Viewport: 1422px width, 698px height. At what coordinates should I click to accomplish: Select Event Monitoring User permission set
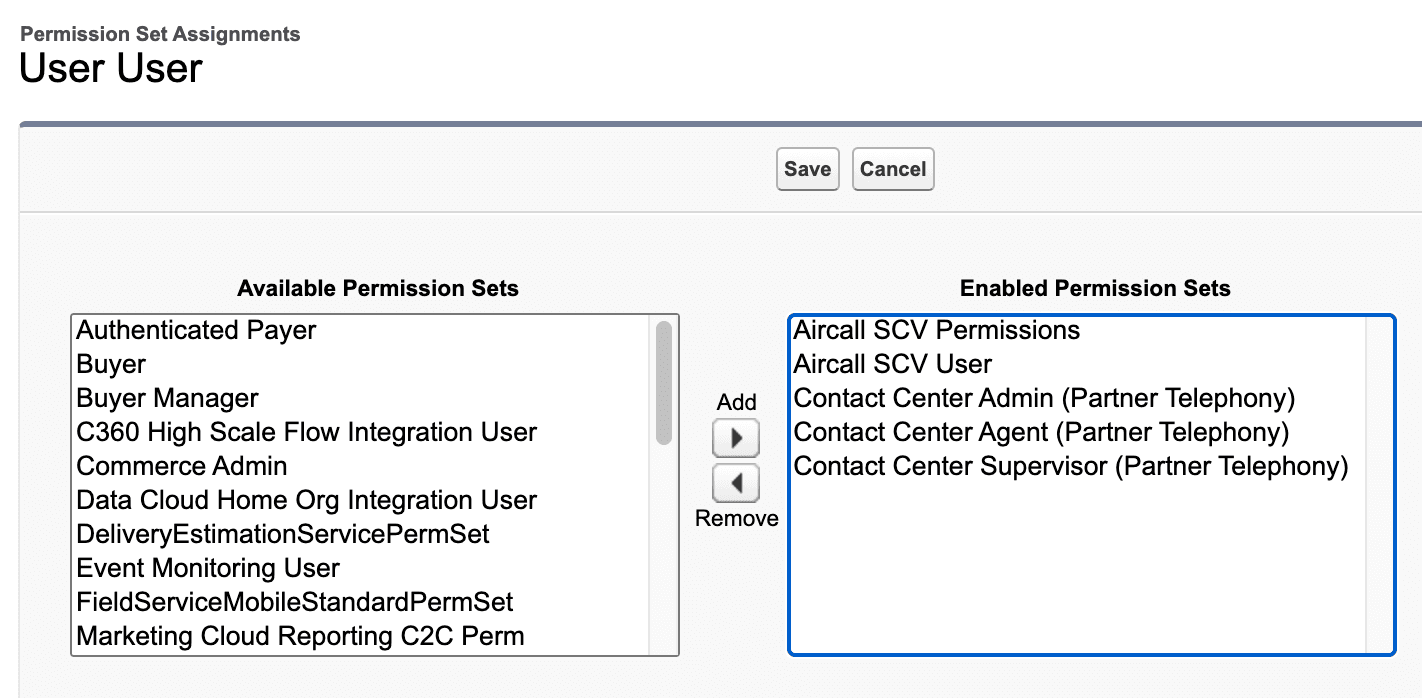[x=208, y=568]
